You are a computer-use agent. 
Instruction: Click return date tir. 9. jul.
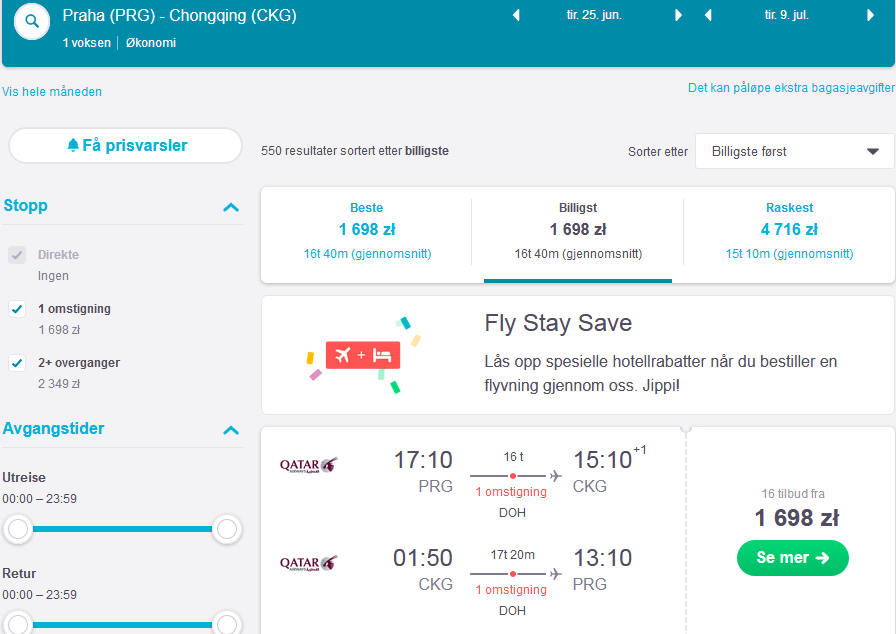click(x=787, y=15)
